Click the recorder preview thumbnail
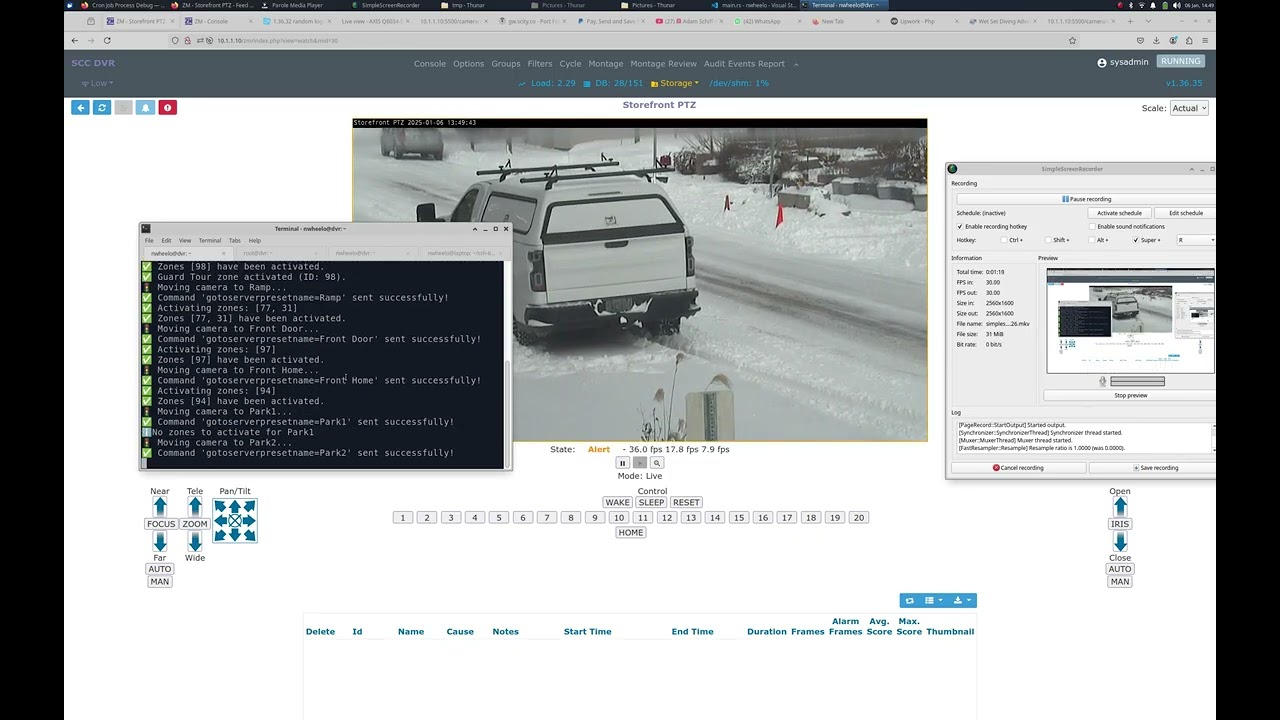1280x720 pixels. [1130, 320]
